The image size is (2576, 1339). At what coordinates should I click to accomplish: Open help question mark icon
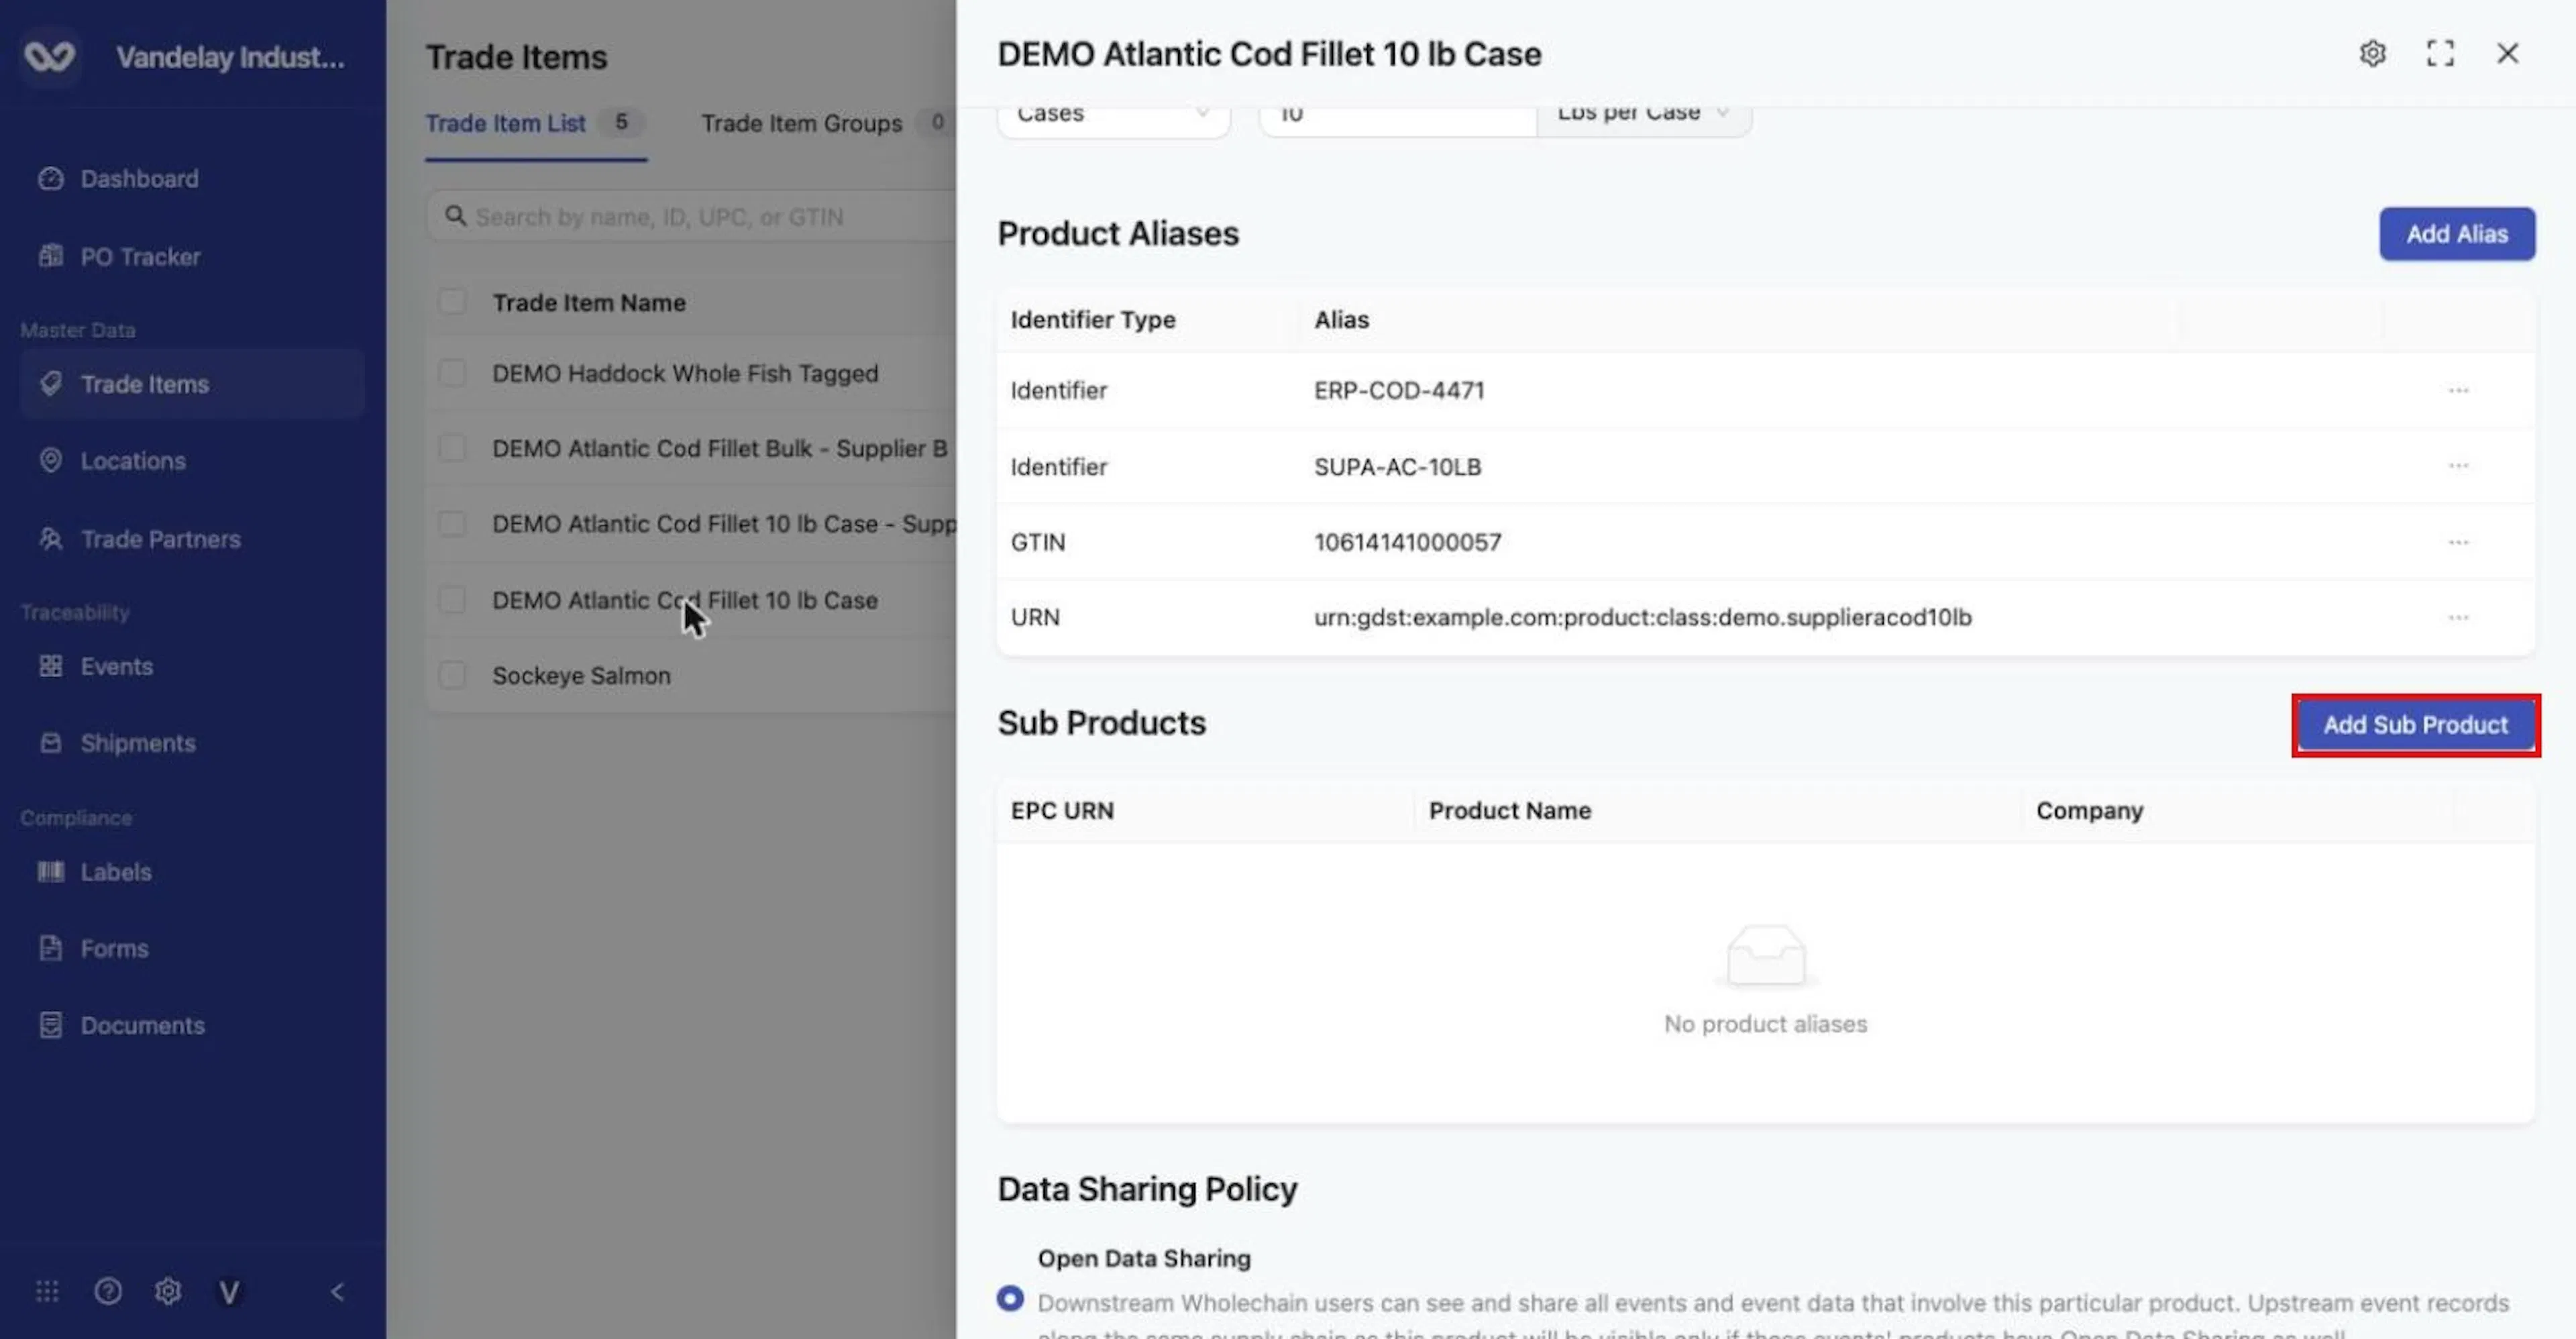[108, 1291]
